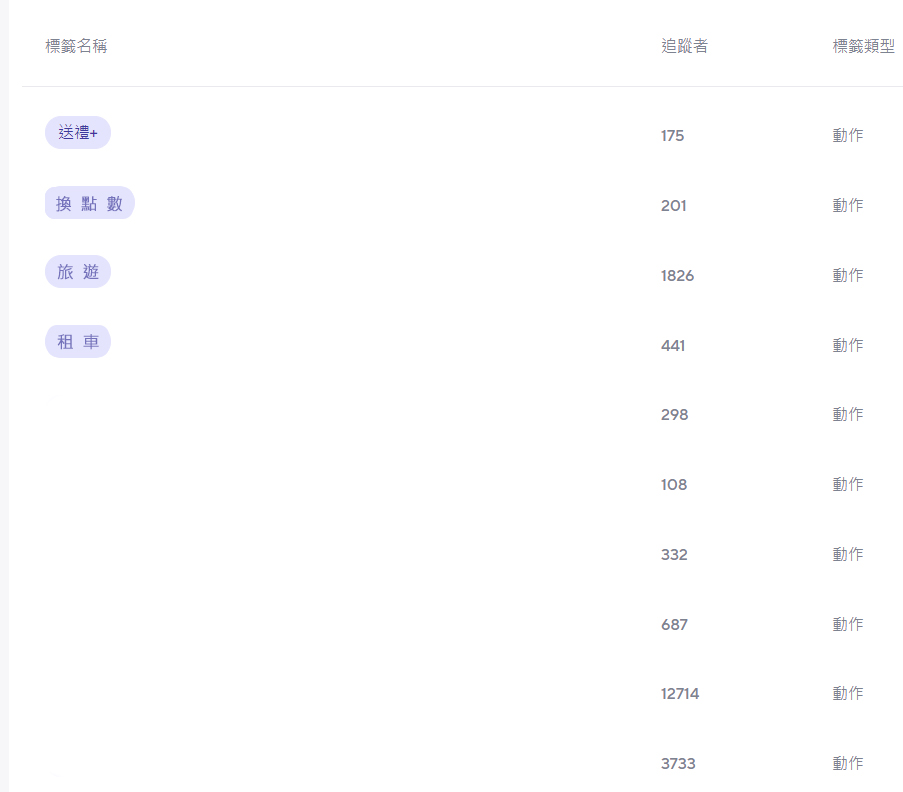Click 動作 type in the 租車 row

point(847,346)
